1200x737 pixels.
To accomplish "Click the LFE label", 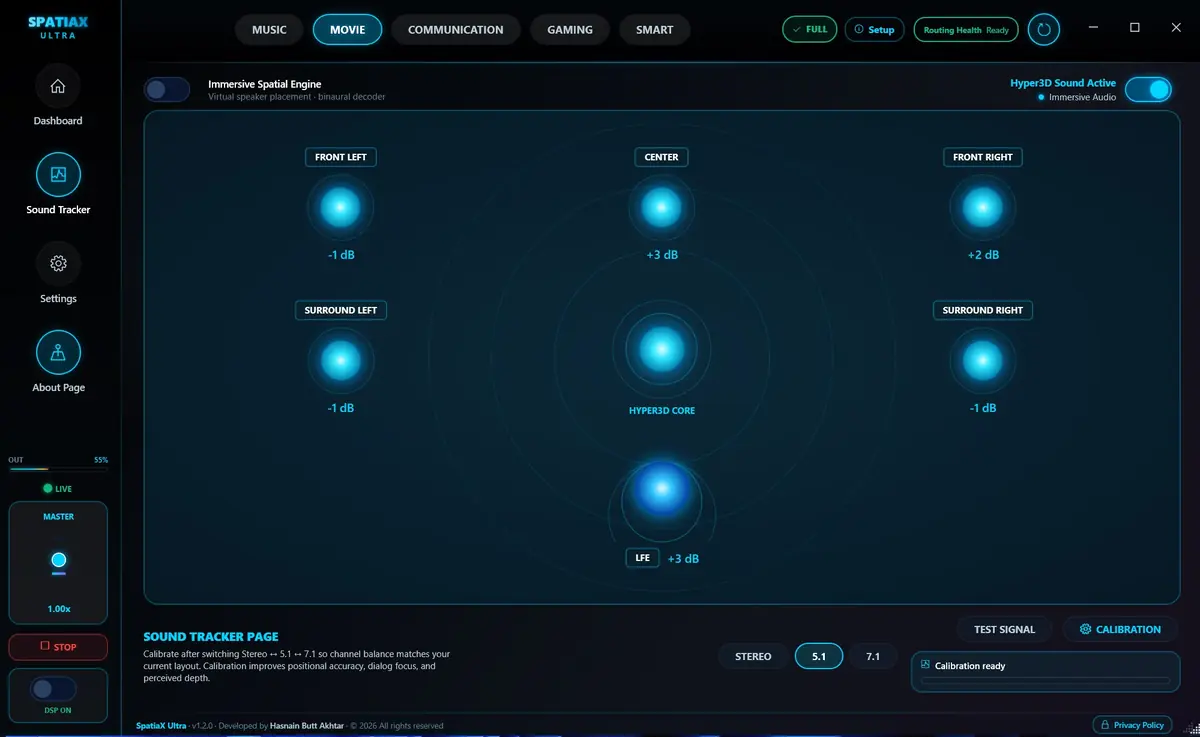I will pyautogui.click(x=642, y=558).
